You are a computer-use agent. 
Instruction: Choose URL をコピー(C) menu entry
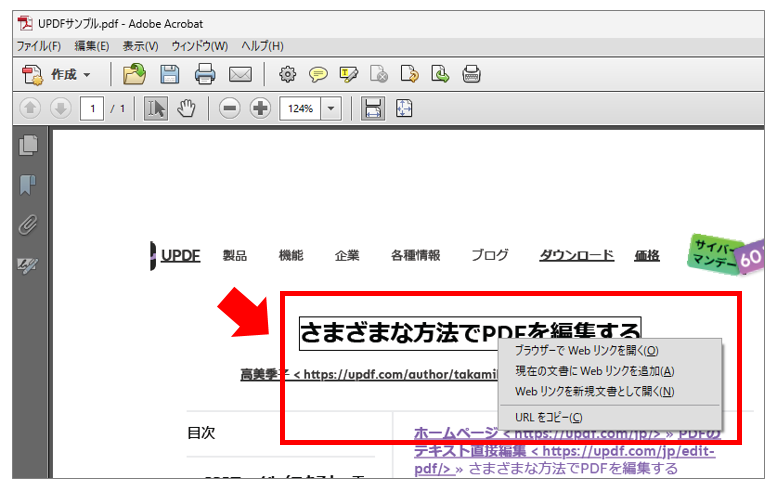(610, 417)
